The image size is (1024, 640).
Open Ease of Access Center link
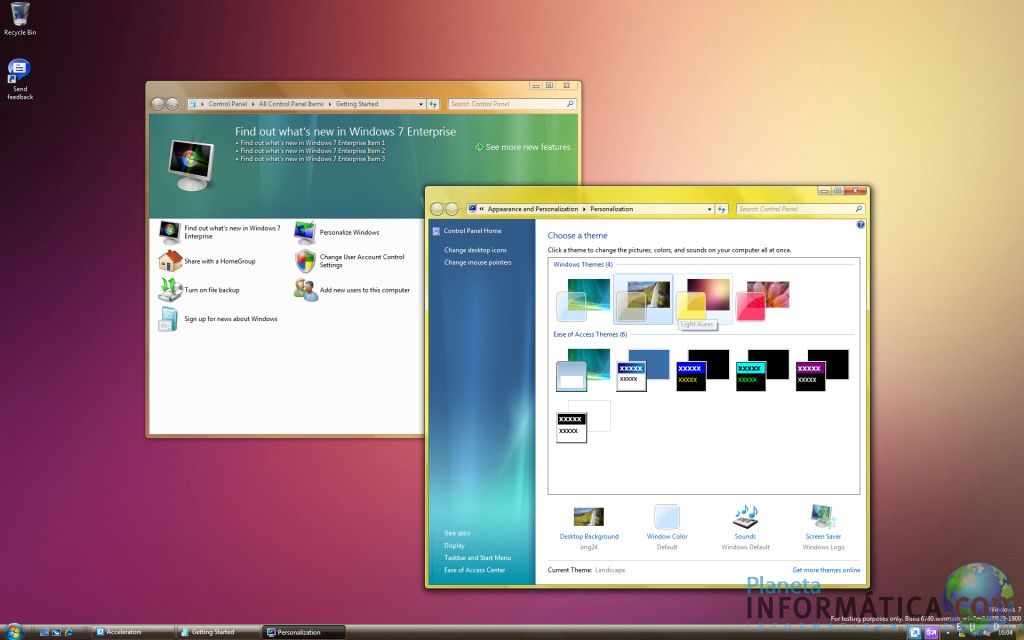[475, 570]
